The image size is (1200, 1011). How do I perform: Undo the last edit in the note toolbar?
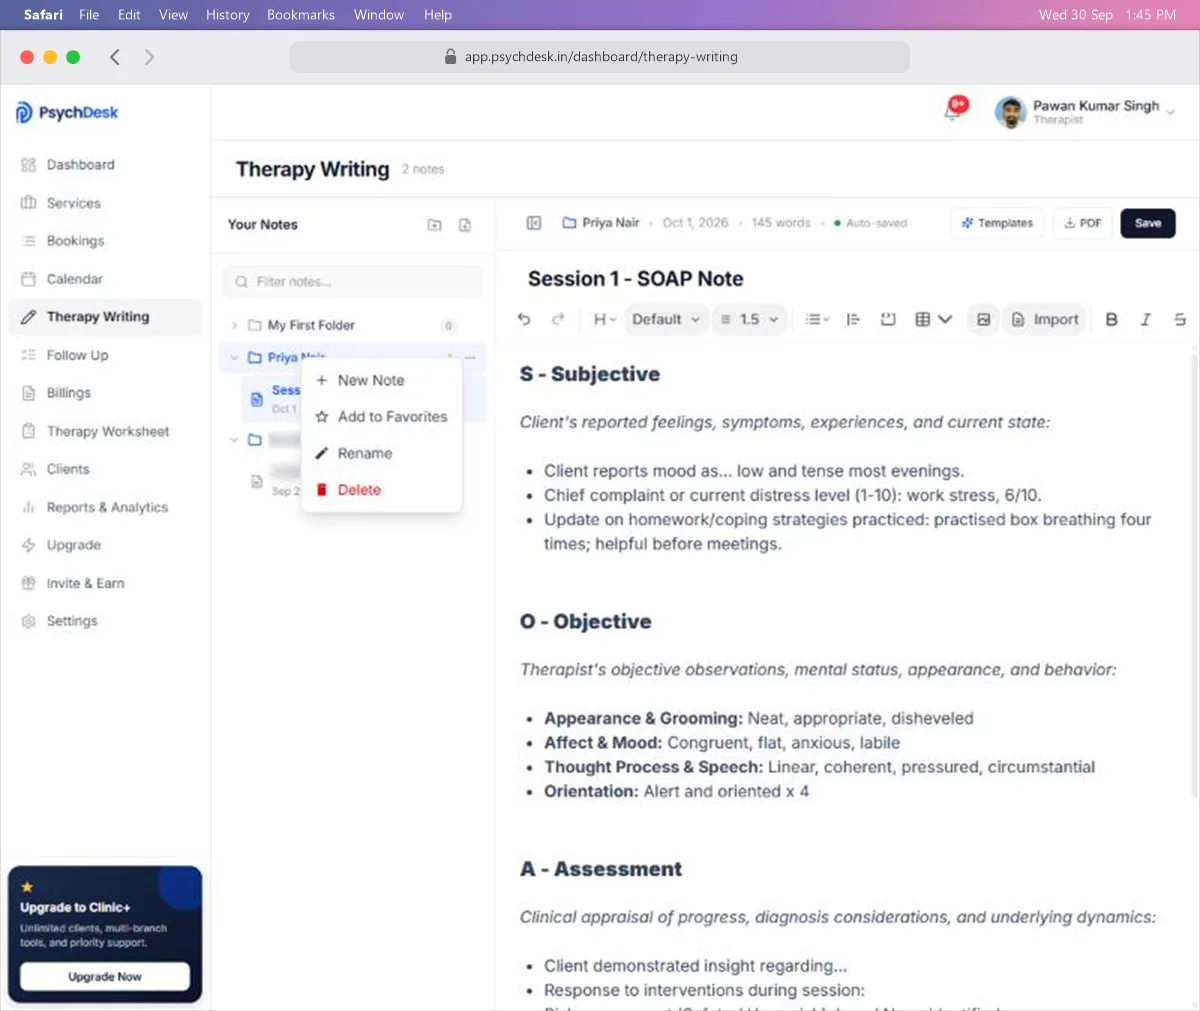(524, 319)
